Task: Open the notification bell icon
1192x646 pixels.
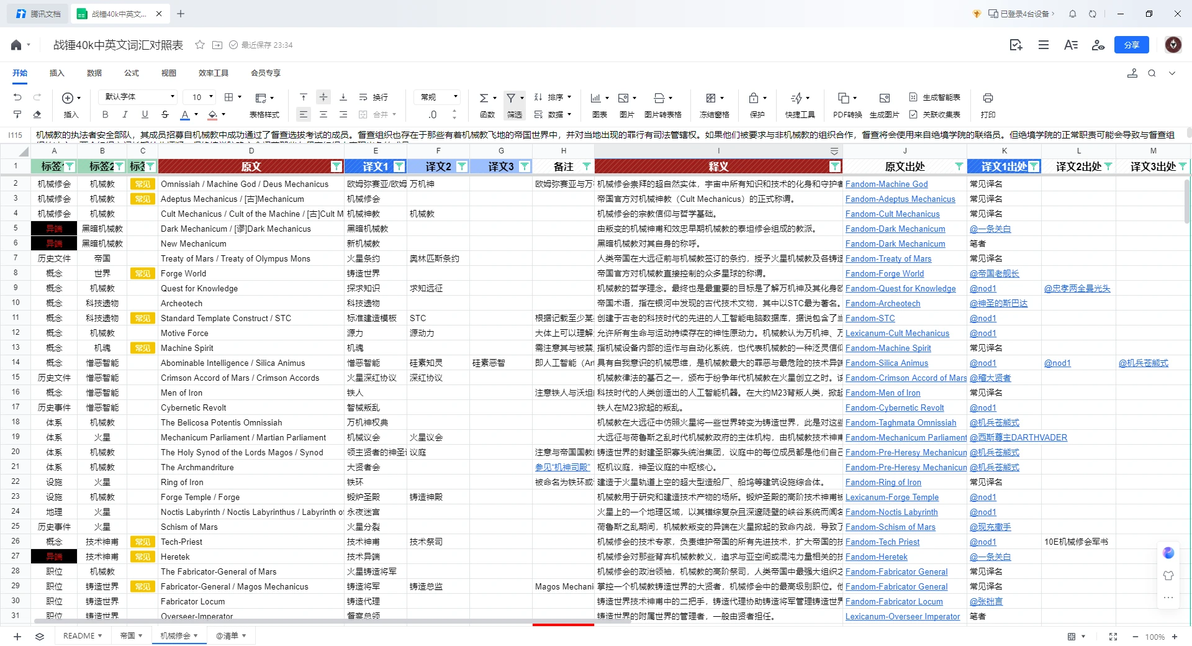Action: pyautogui.click(x=1073, y=14)
